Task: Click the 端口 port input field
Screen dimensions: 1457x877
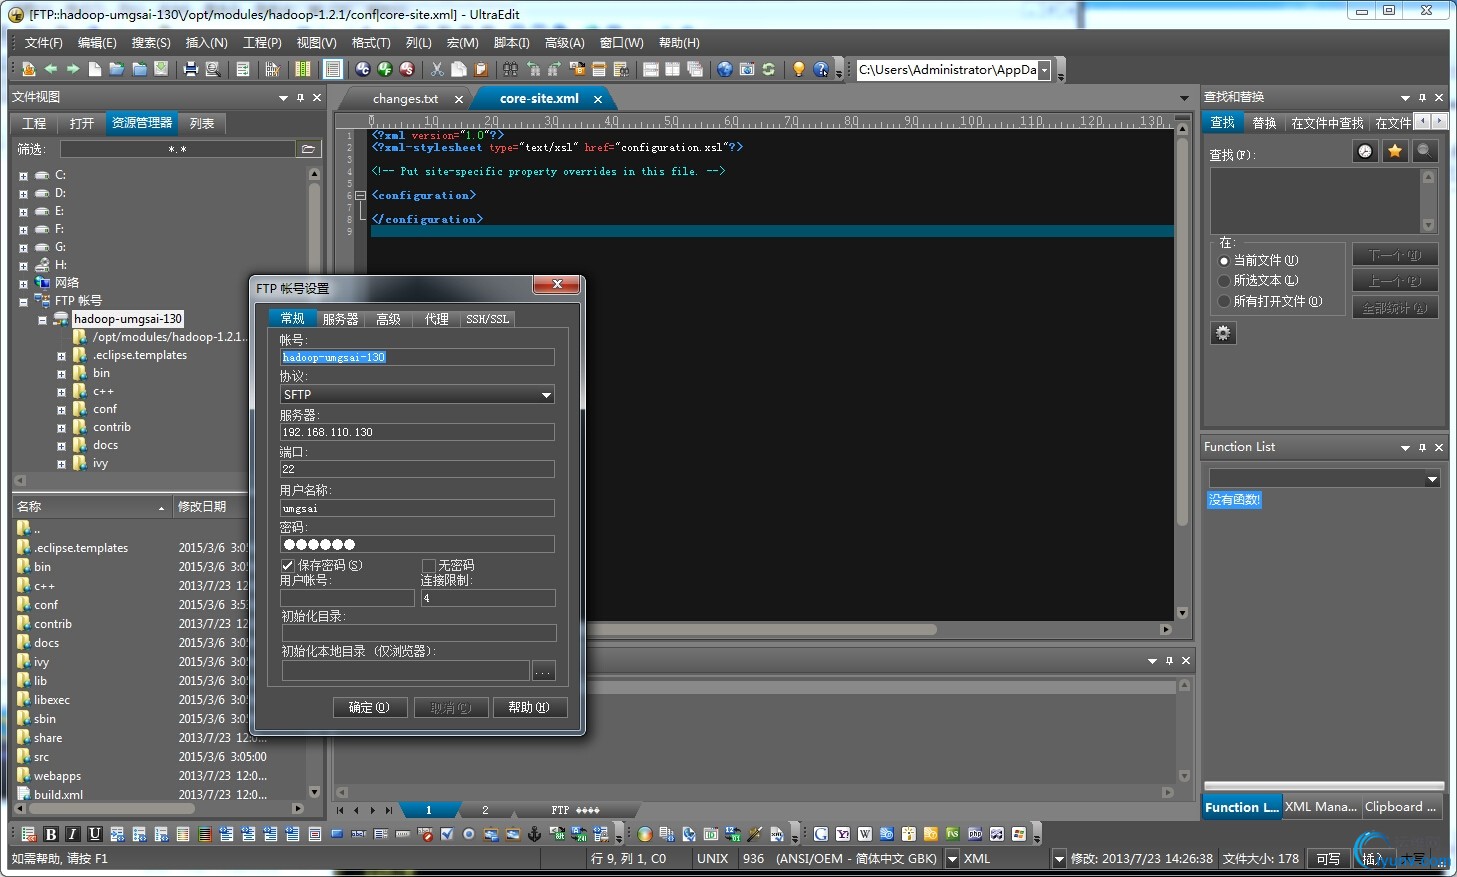Action: click(417, 469)
